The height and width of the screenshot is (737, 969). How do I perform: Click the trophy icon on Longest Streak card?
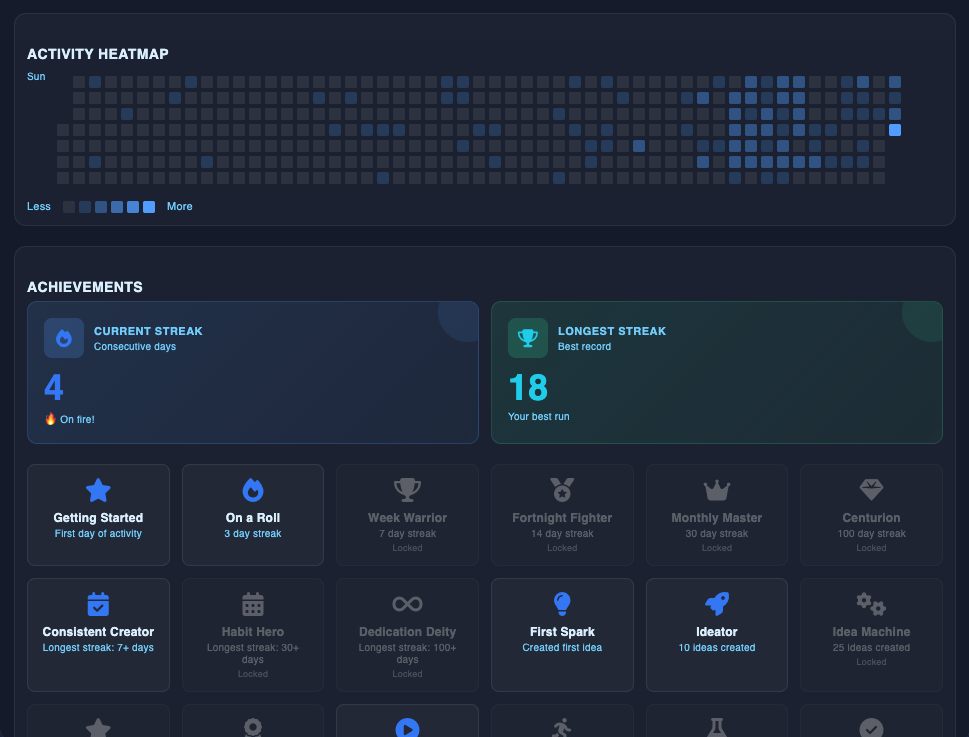[x=527, y=338]
